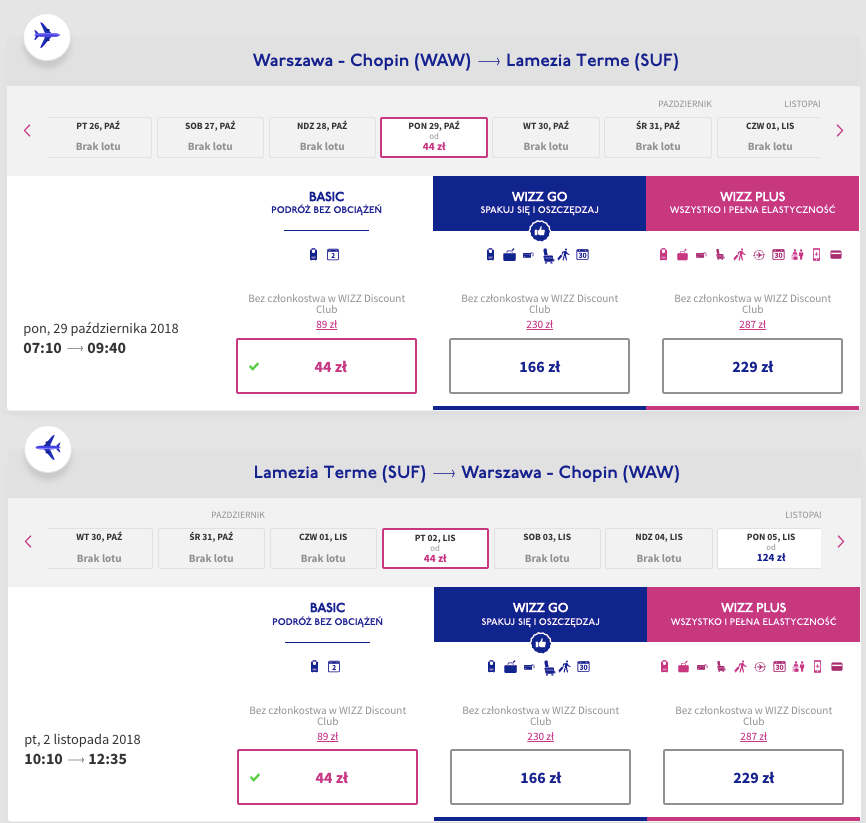Select the PON 05, LIS return date tab

coord(769,548)
